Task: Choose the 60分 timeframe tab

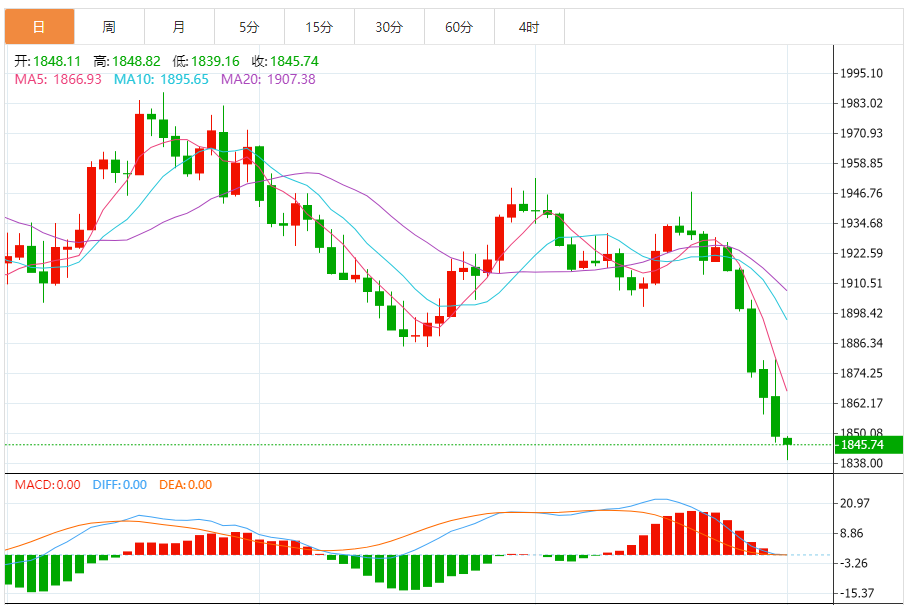Action: pos(459,27)
